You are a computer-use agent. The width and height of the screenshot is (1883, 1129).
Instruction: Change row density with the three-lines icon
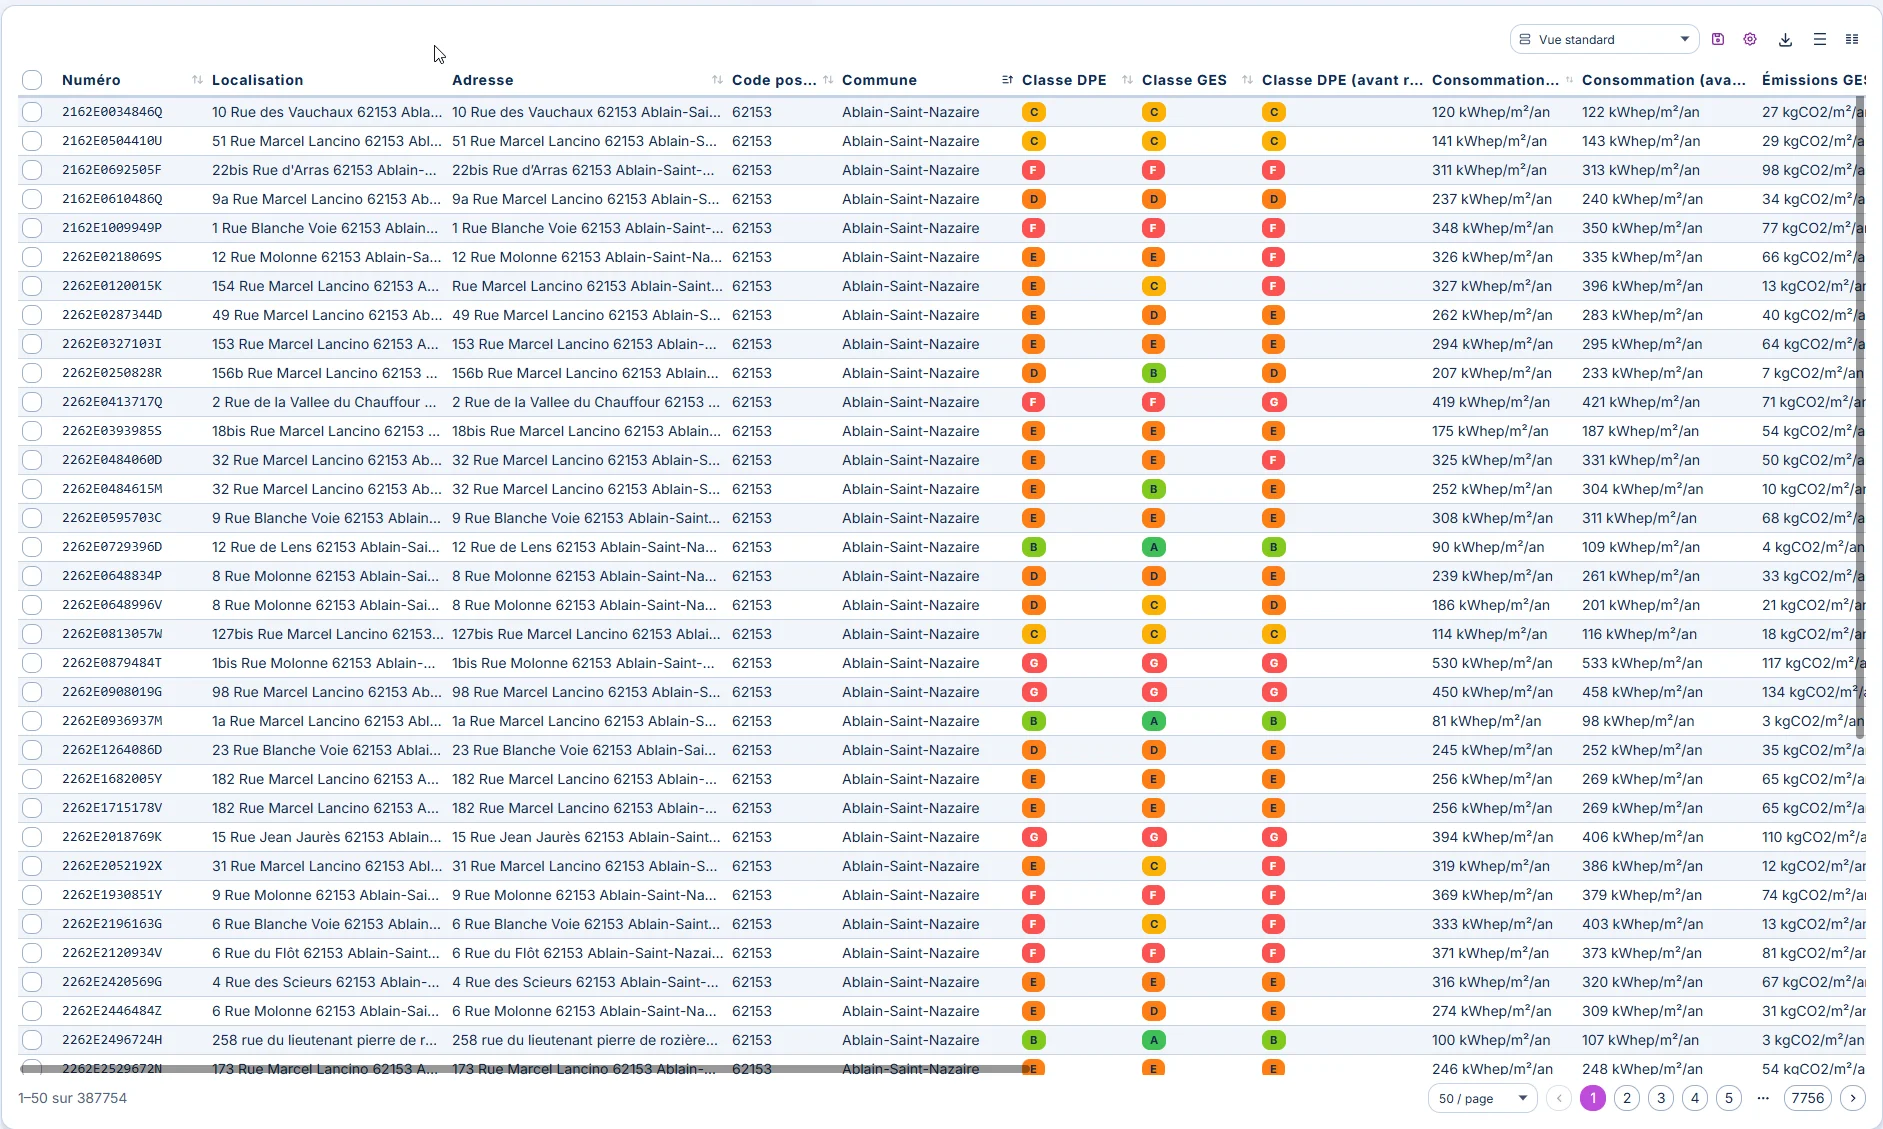coord(1820,39)
